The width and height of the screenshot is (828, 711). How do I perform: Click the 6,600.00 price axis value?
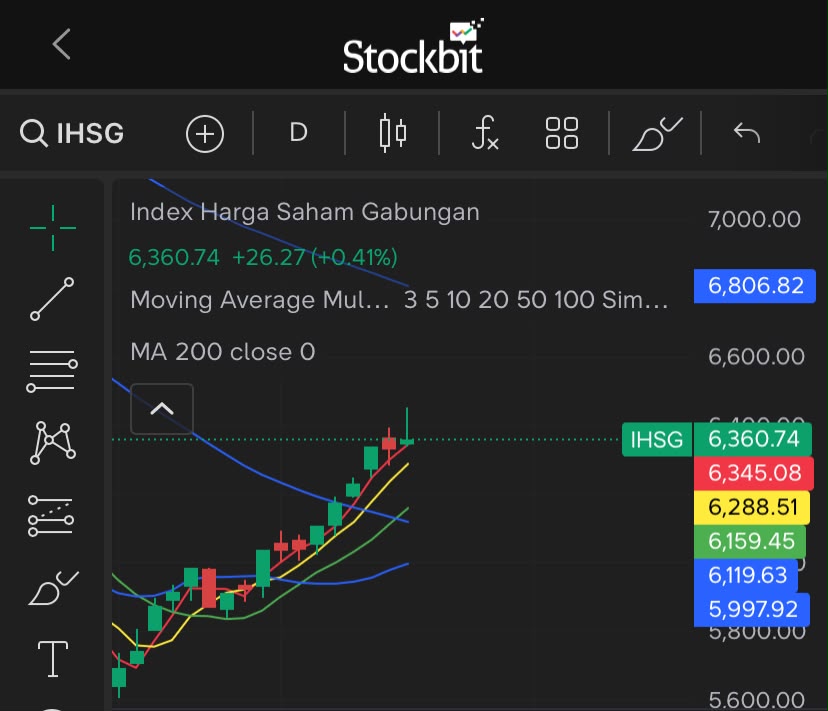756,357
